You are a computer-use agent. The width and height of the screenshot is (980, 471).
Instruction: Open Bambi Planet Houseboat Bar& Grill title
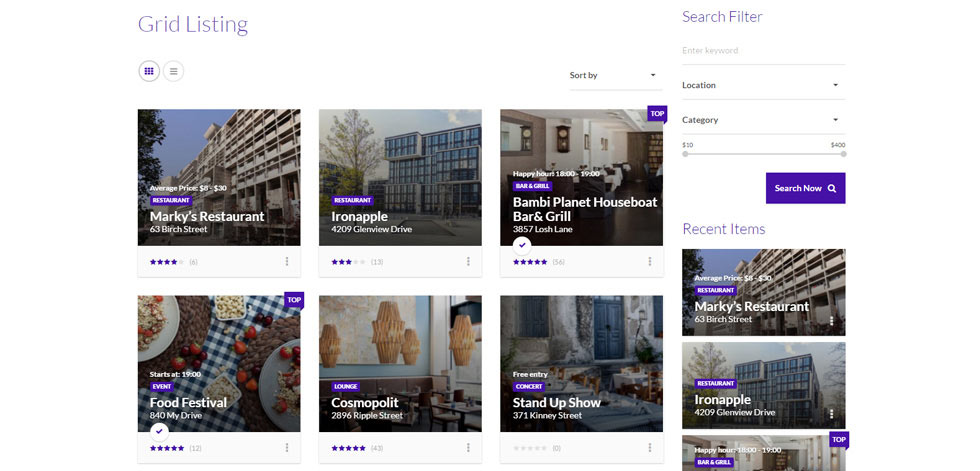click(585, 209)
